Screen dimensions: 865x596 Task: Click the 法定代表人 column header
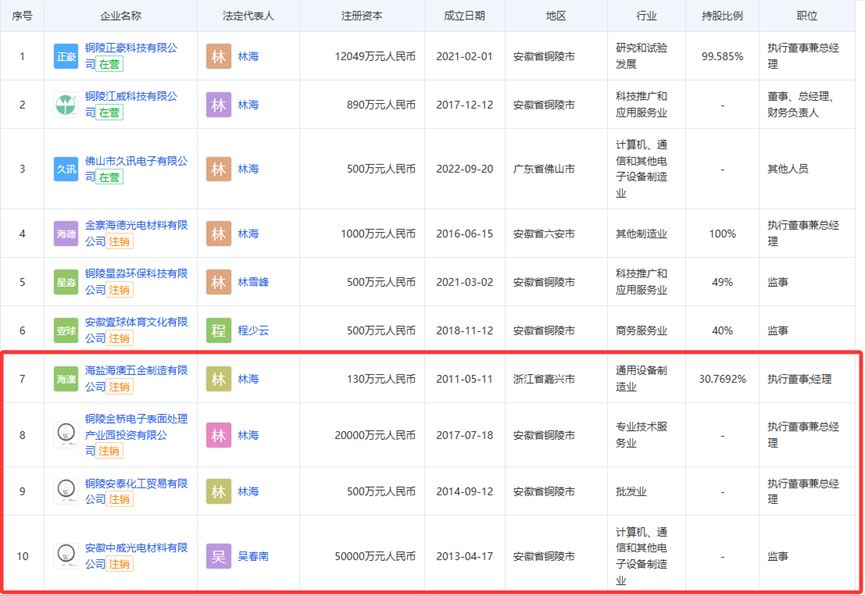click(248, 16)
